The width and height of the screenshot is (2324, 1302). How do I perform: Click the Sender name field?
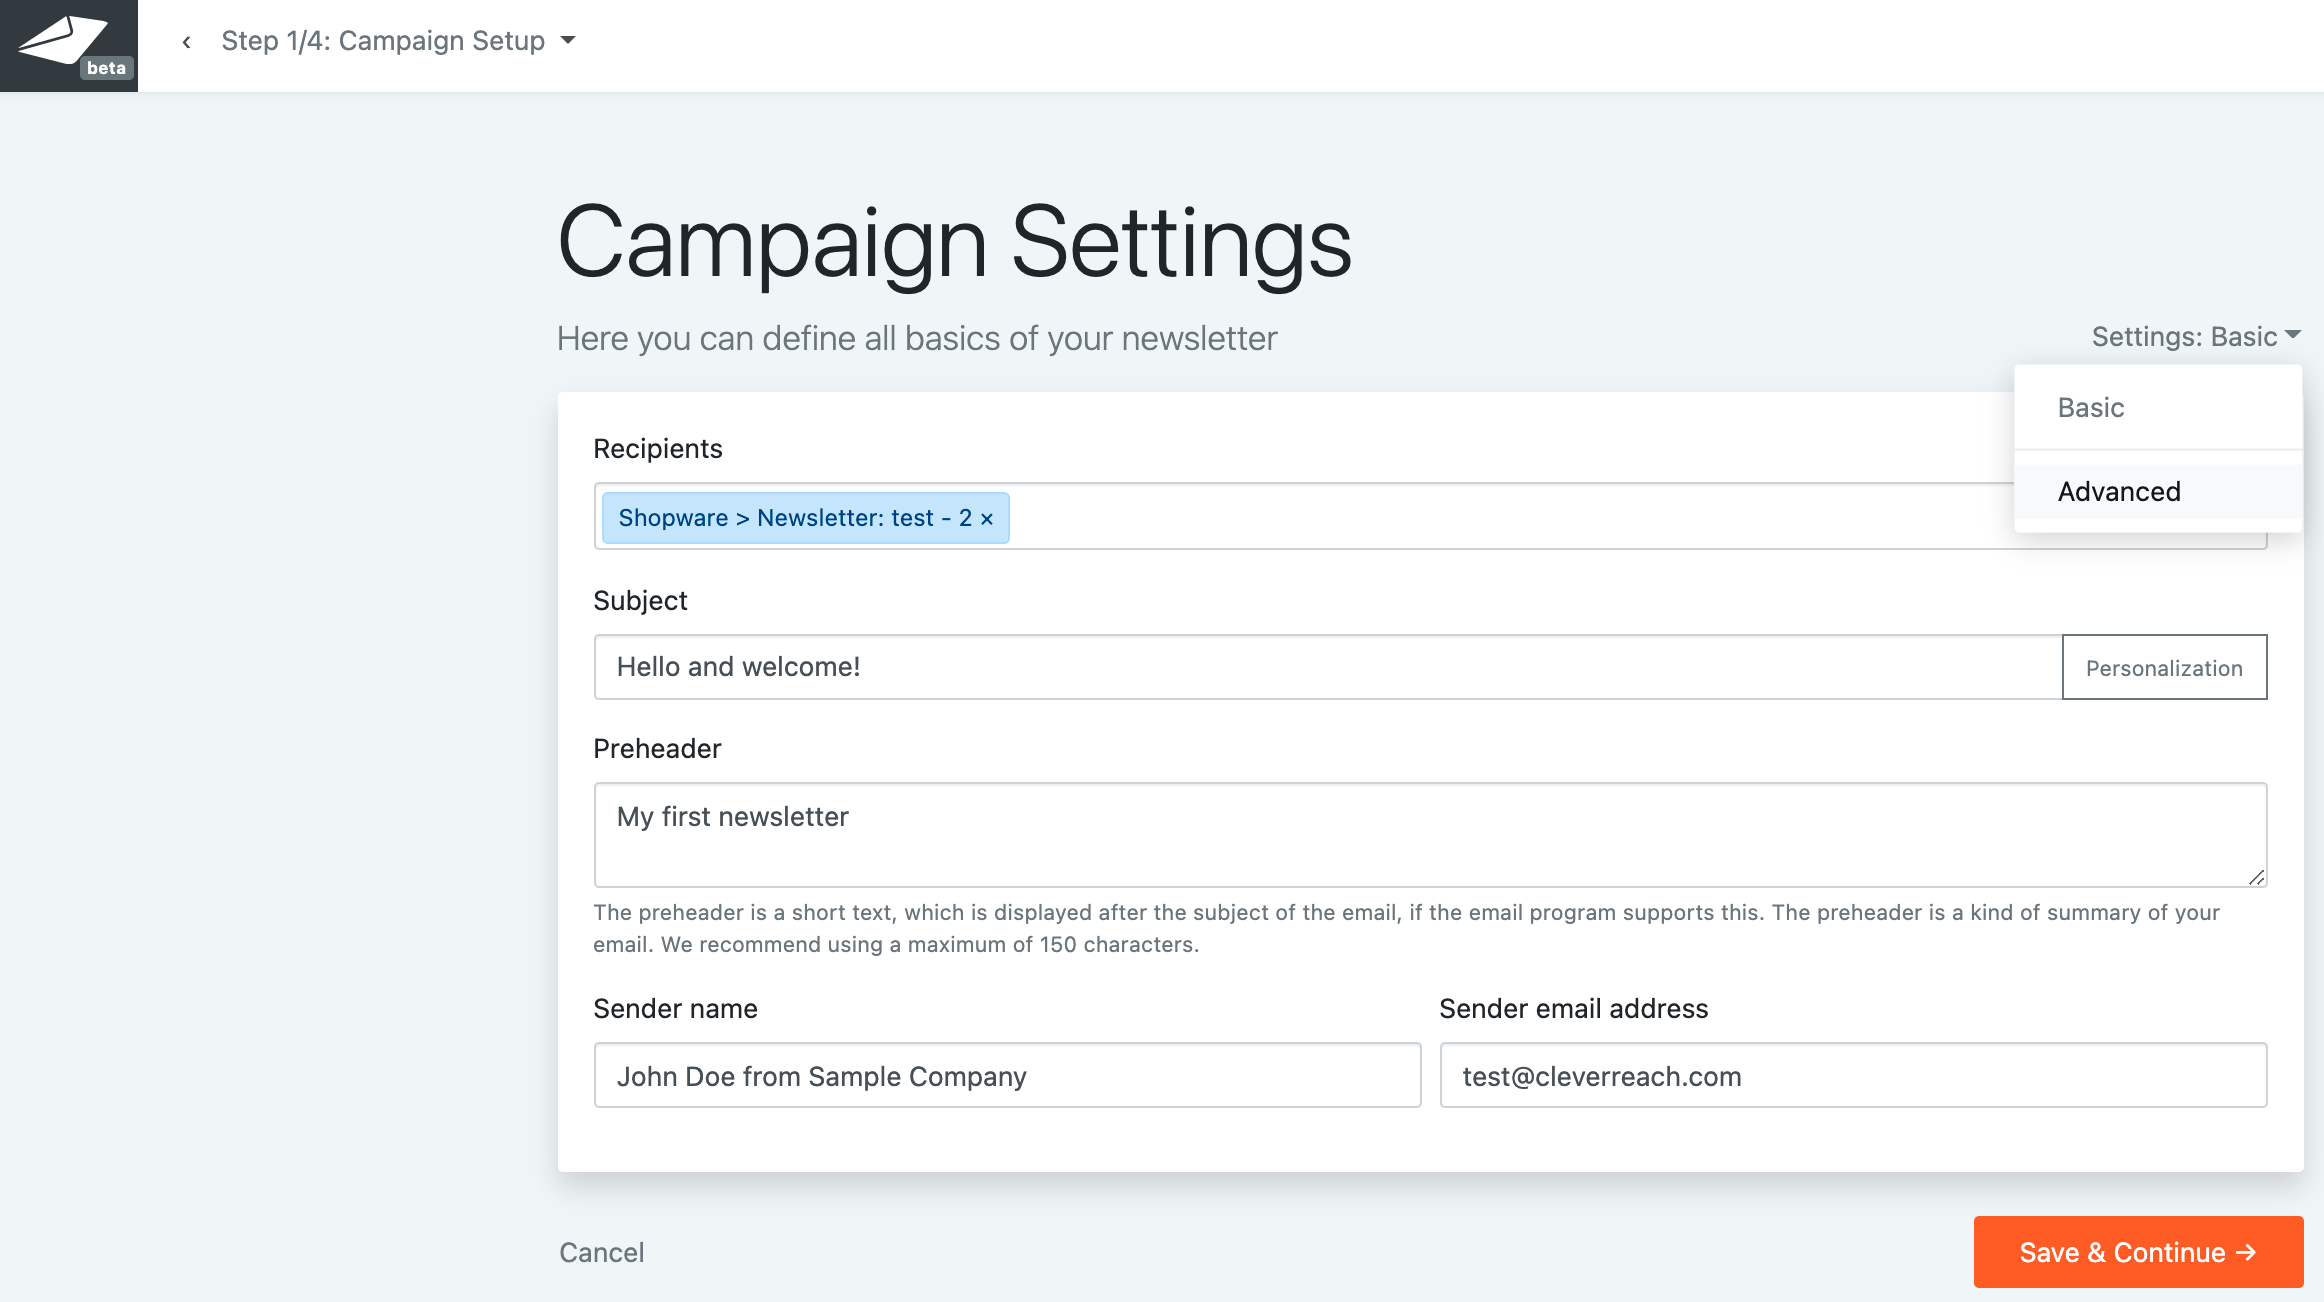pyautogui.click(x=1007, y=1076)
